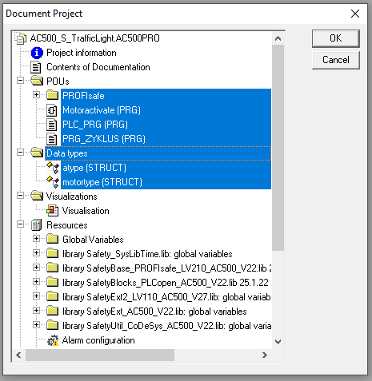
Task: Click the SafetyExt_AC500_V22 library folder icon
Action: pyautogui.click(x=53, y=311)
